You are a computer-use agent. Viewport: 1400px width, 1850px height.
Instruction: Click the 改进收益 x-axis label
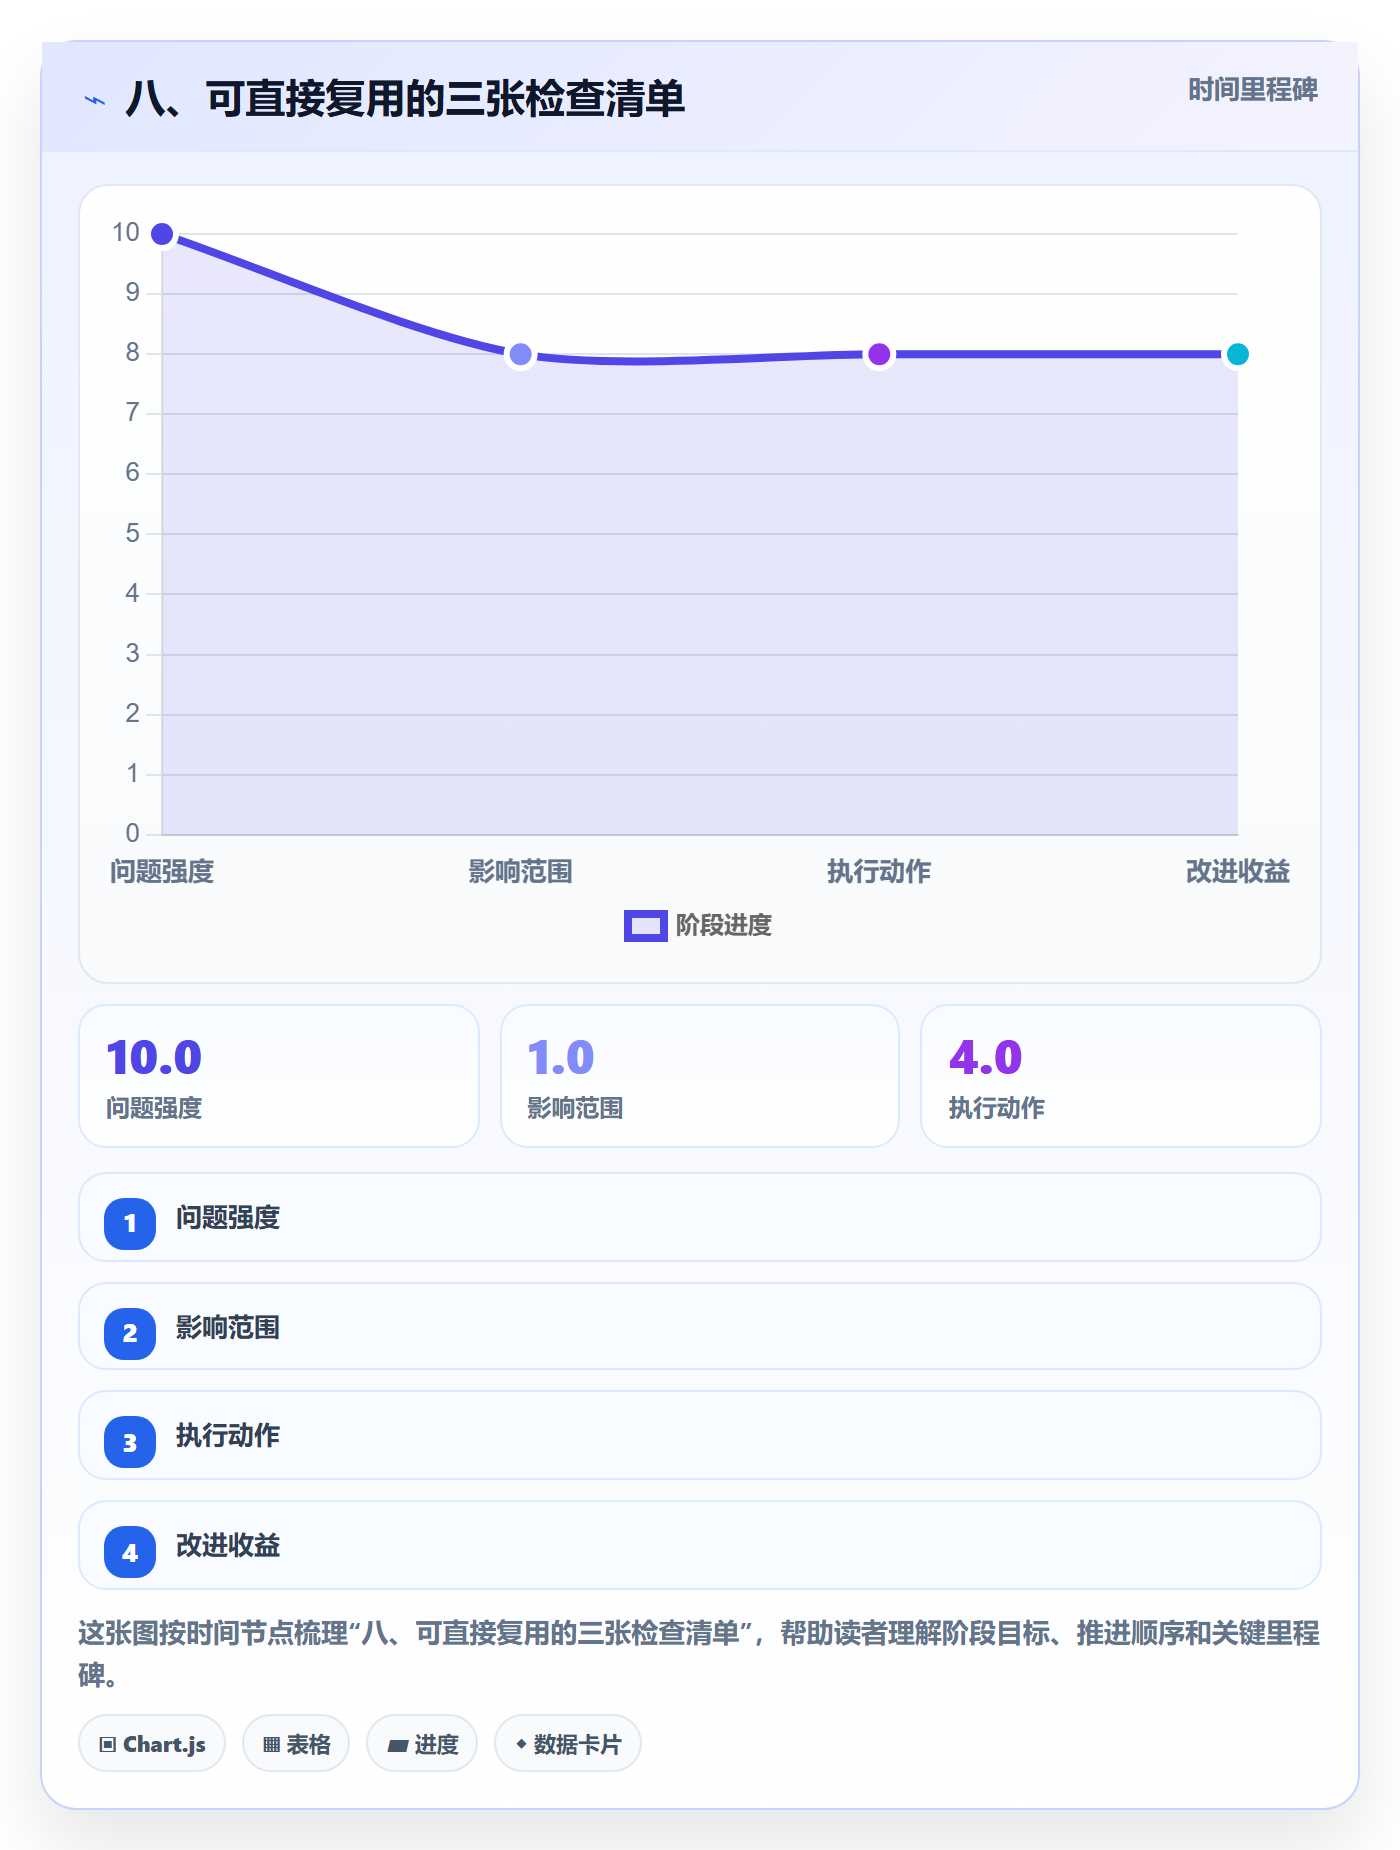[1237, 872]
